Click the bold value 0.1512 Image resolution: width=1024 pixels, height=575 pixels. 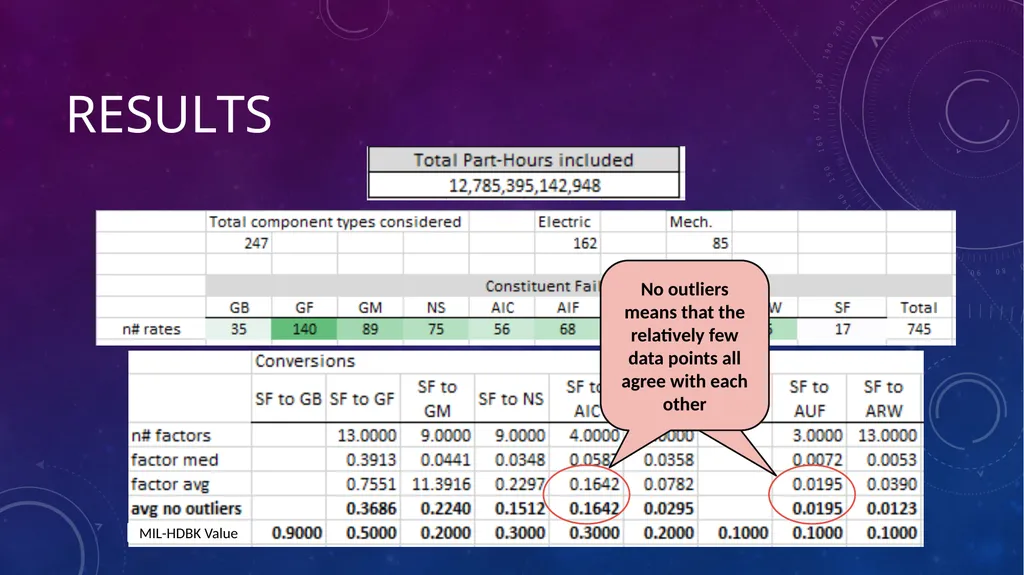tap(520, 509)
